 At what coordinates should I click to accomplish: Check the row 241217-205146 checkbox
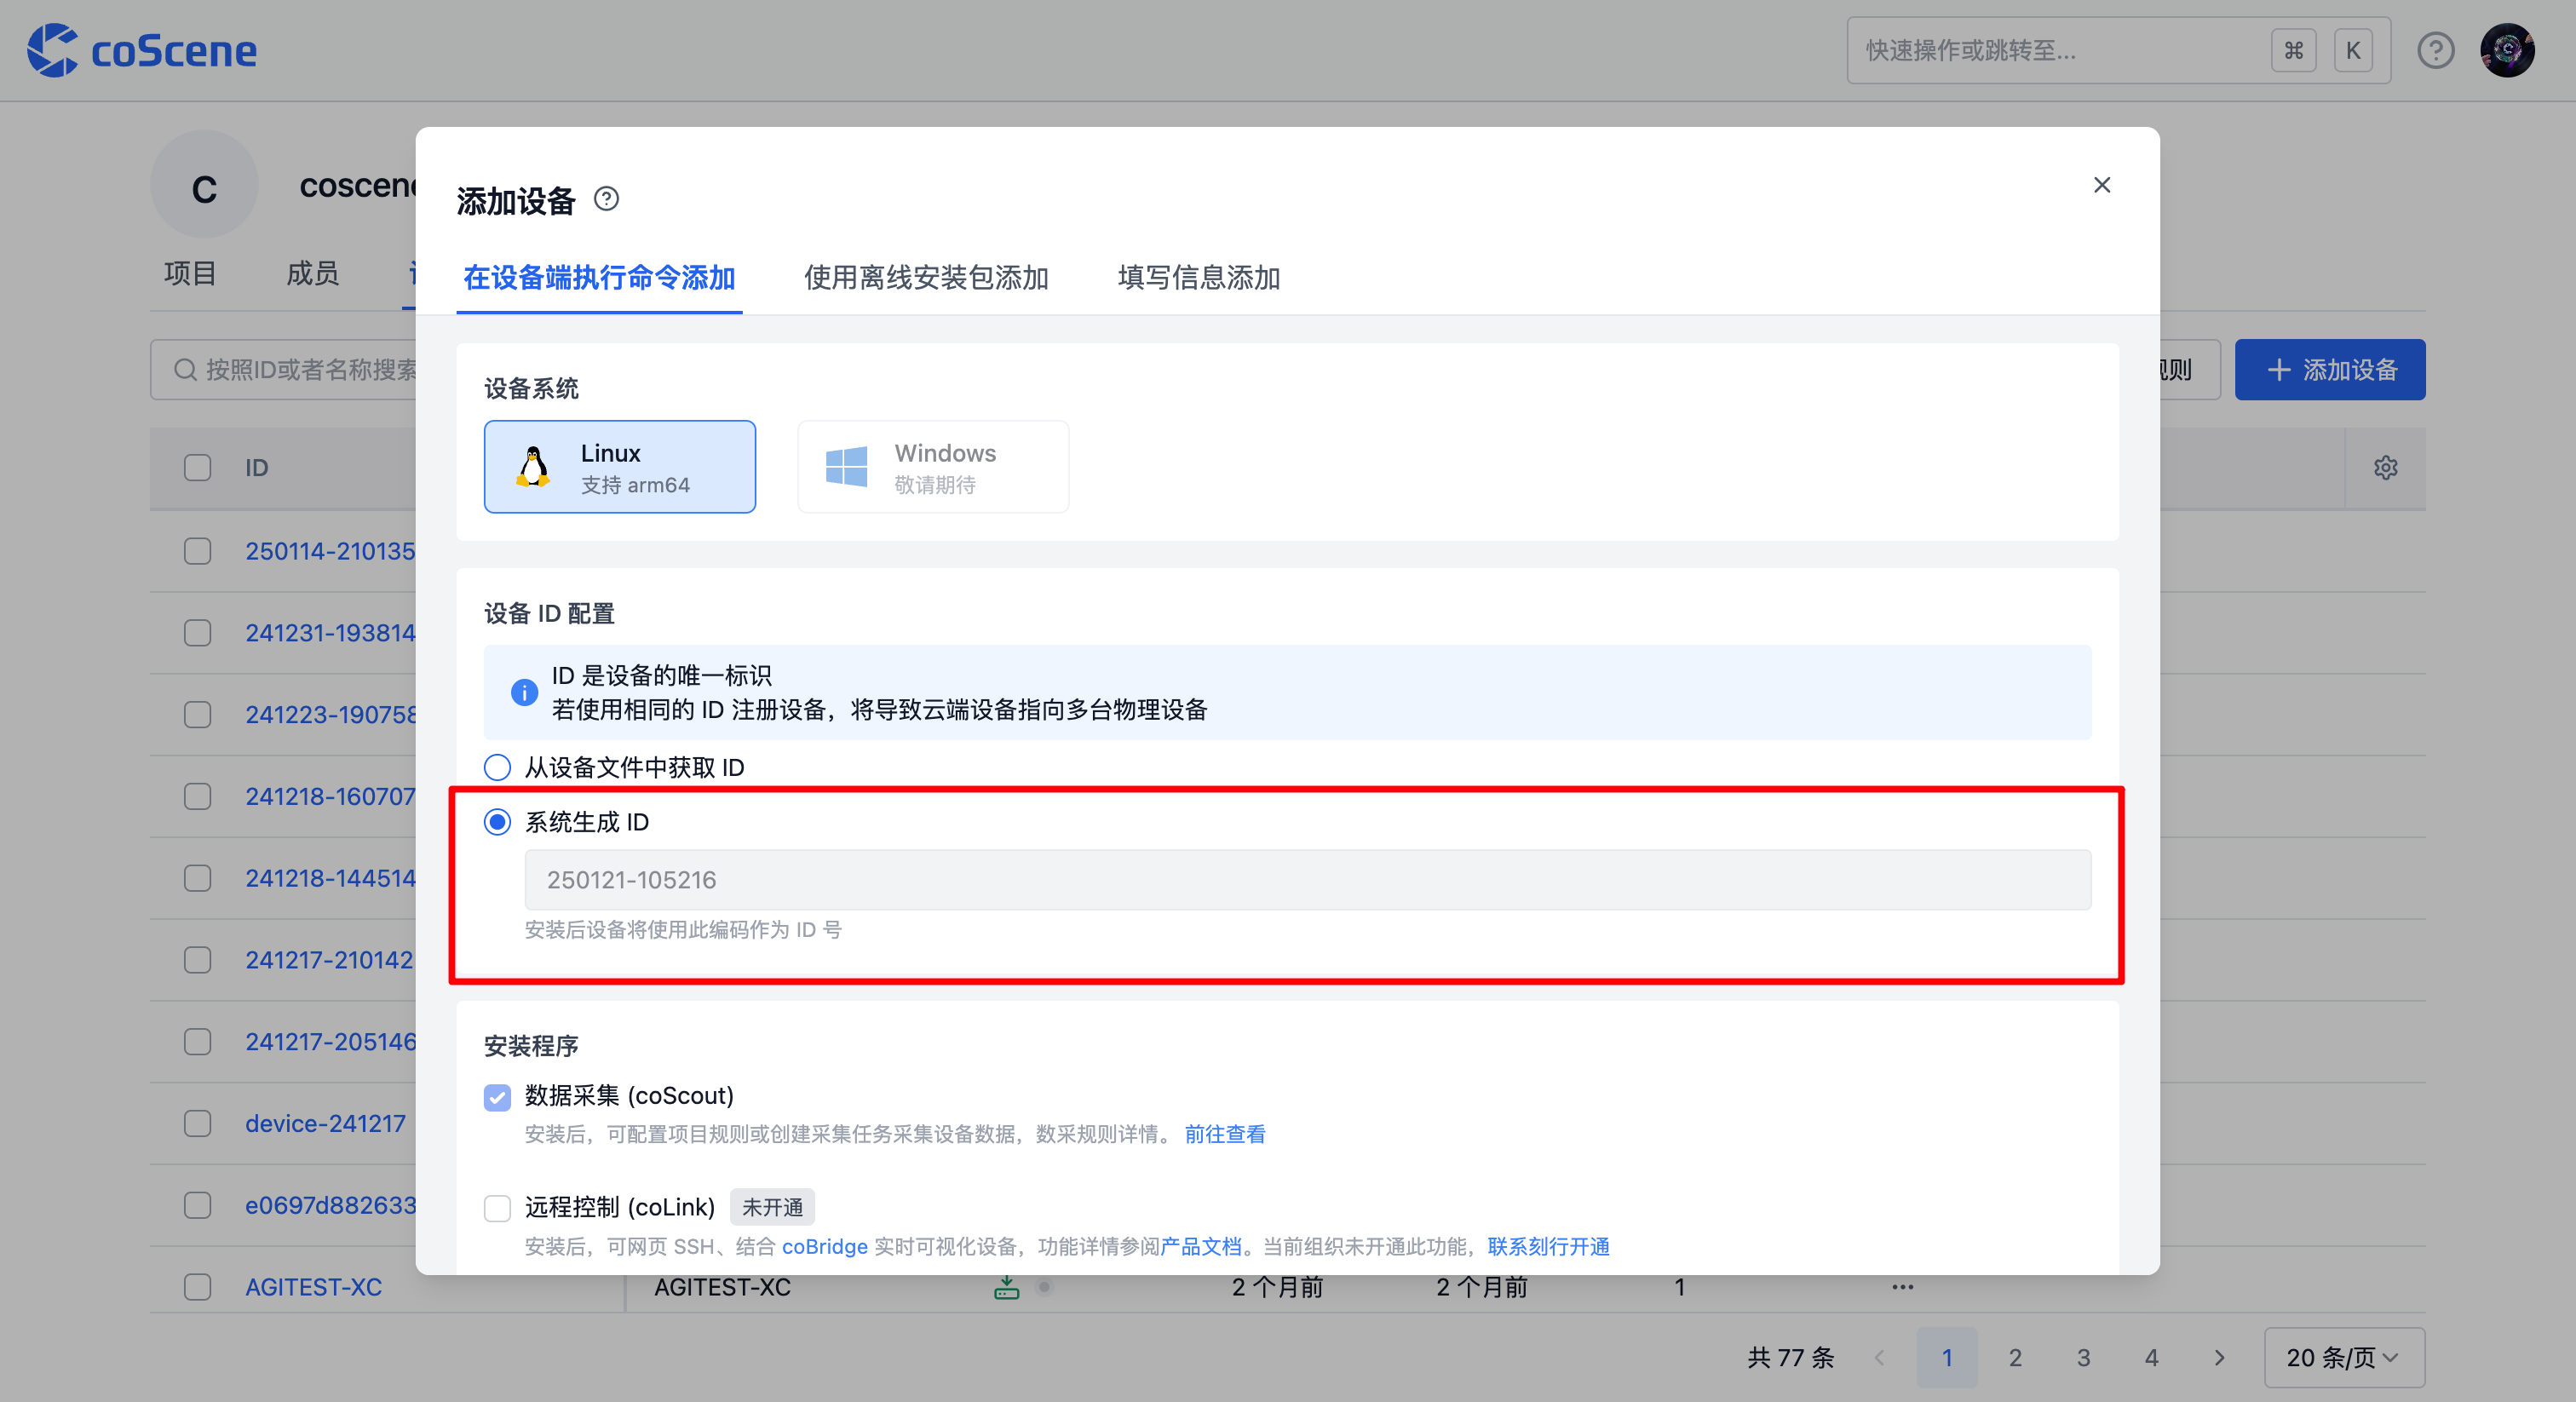pos(198,1042)
